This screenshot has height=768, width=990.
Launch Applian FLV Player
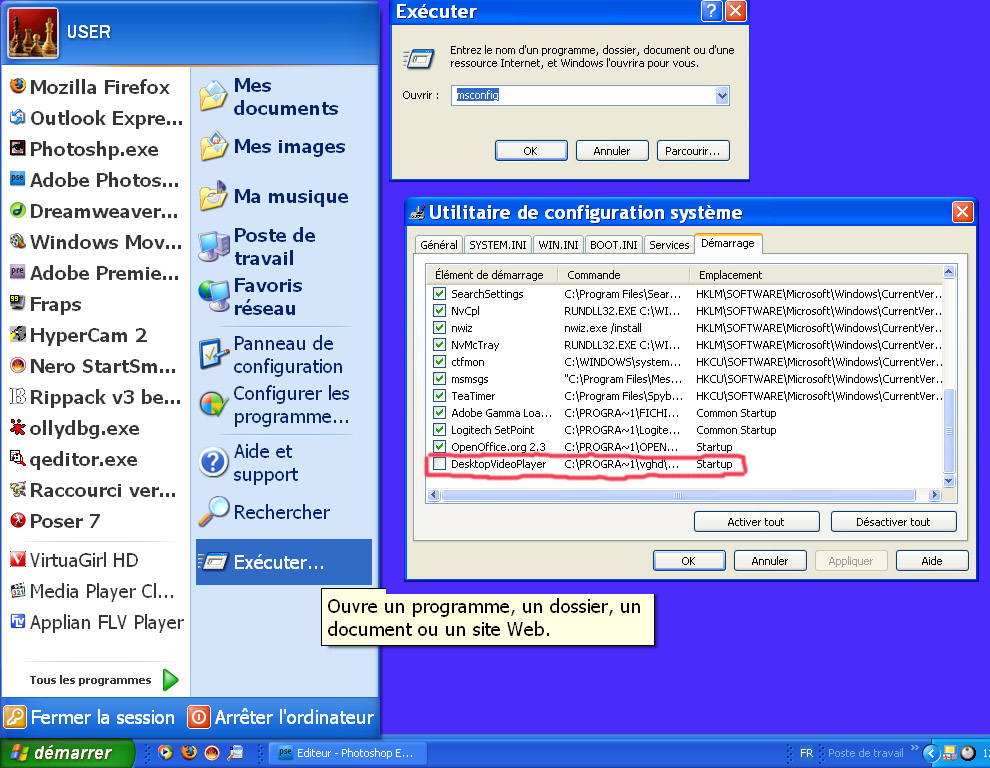pos(97,622)
